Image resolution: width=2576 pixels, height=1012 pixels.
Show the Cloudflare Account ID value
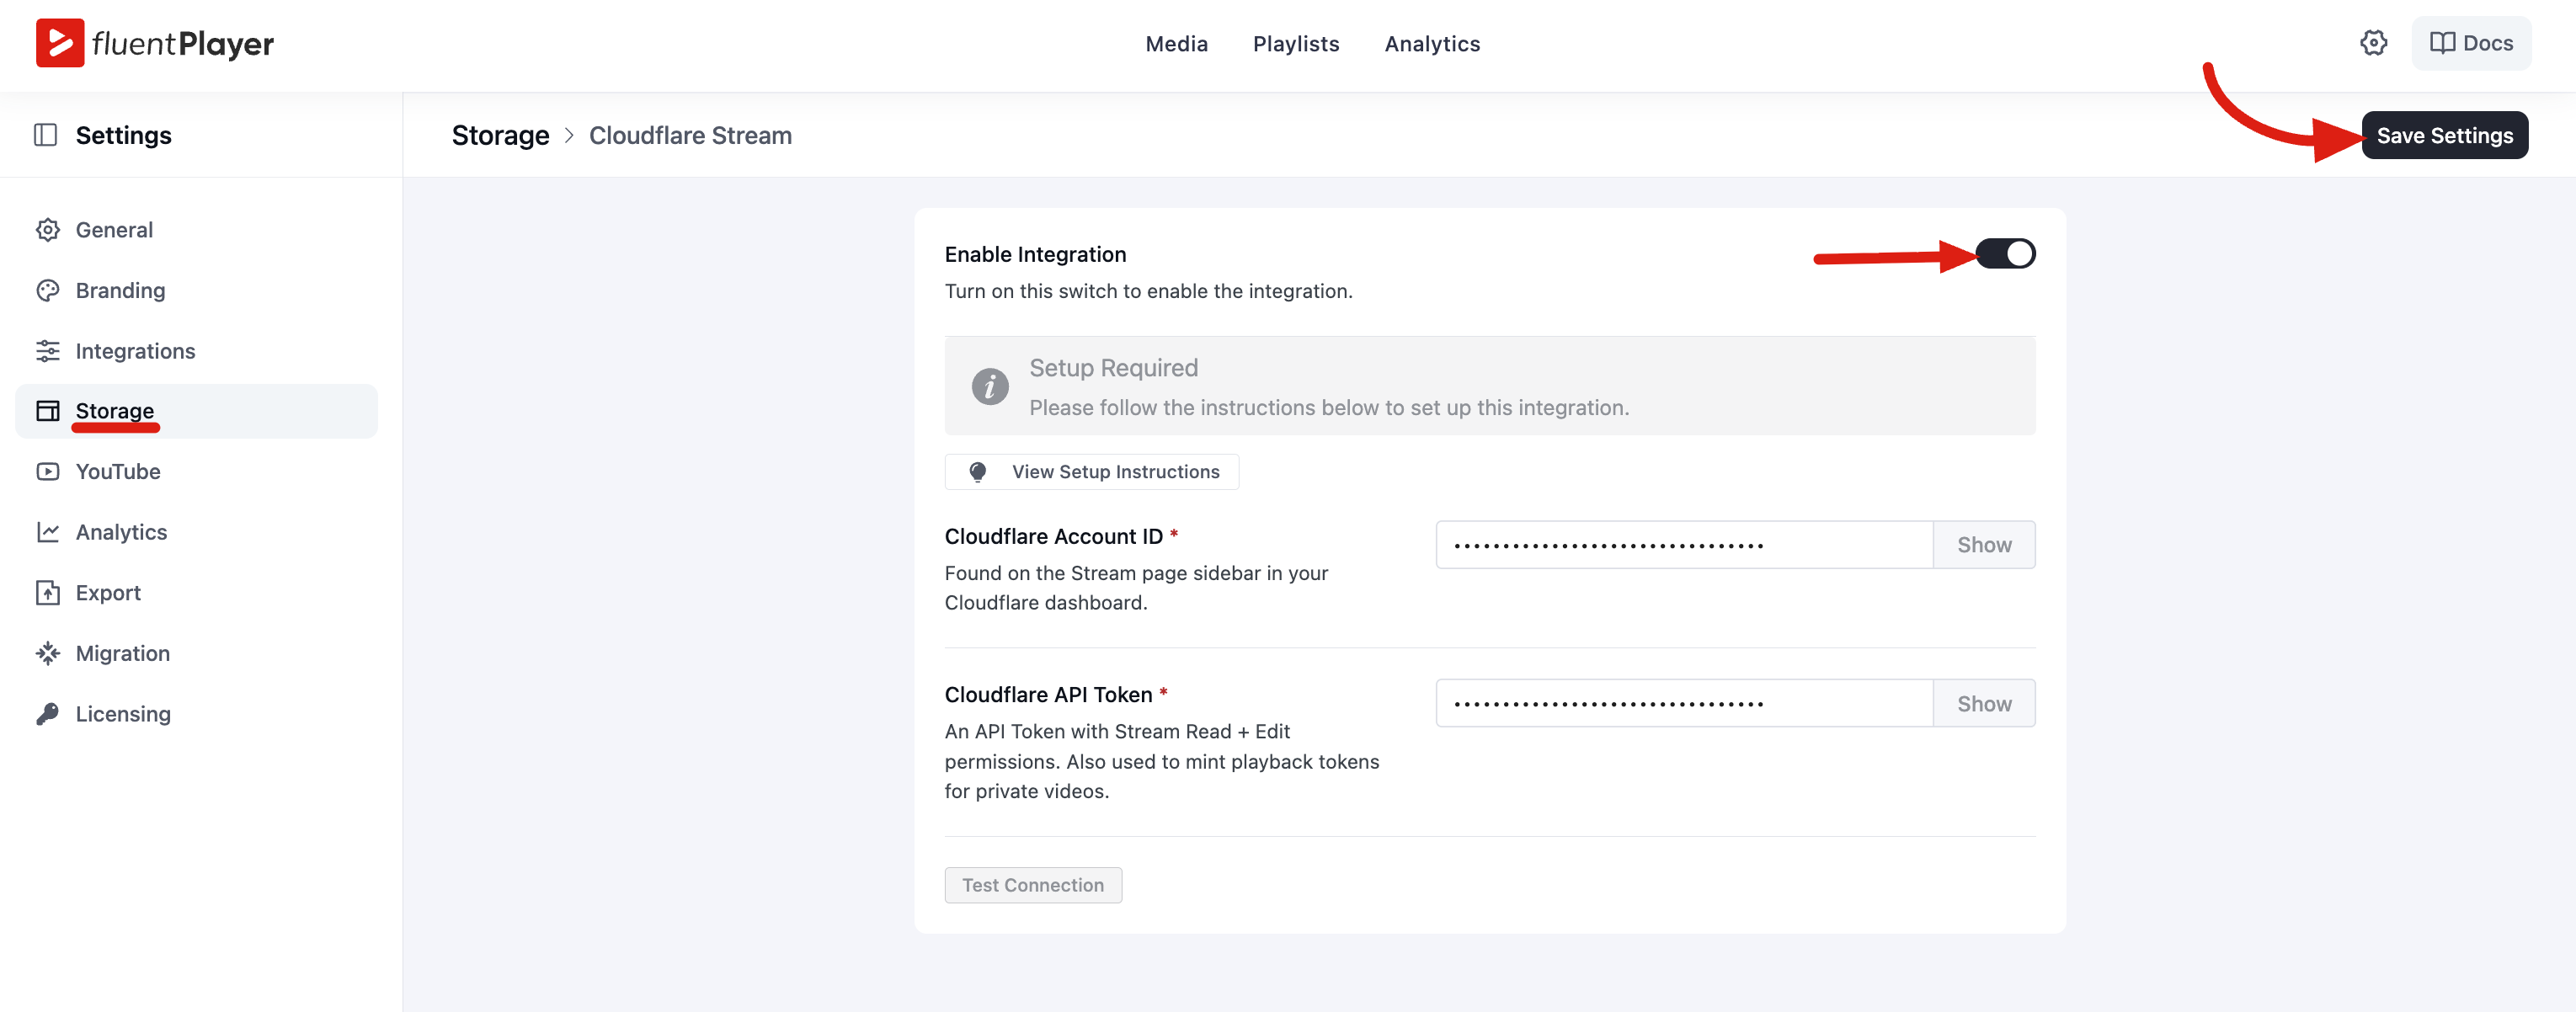click(1983, 545)
